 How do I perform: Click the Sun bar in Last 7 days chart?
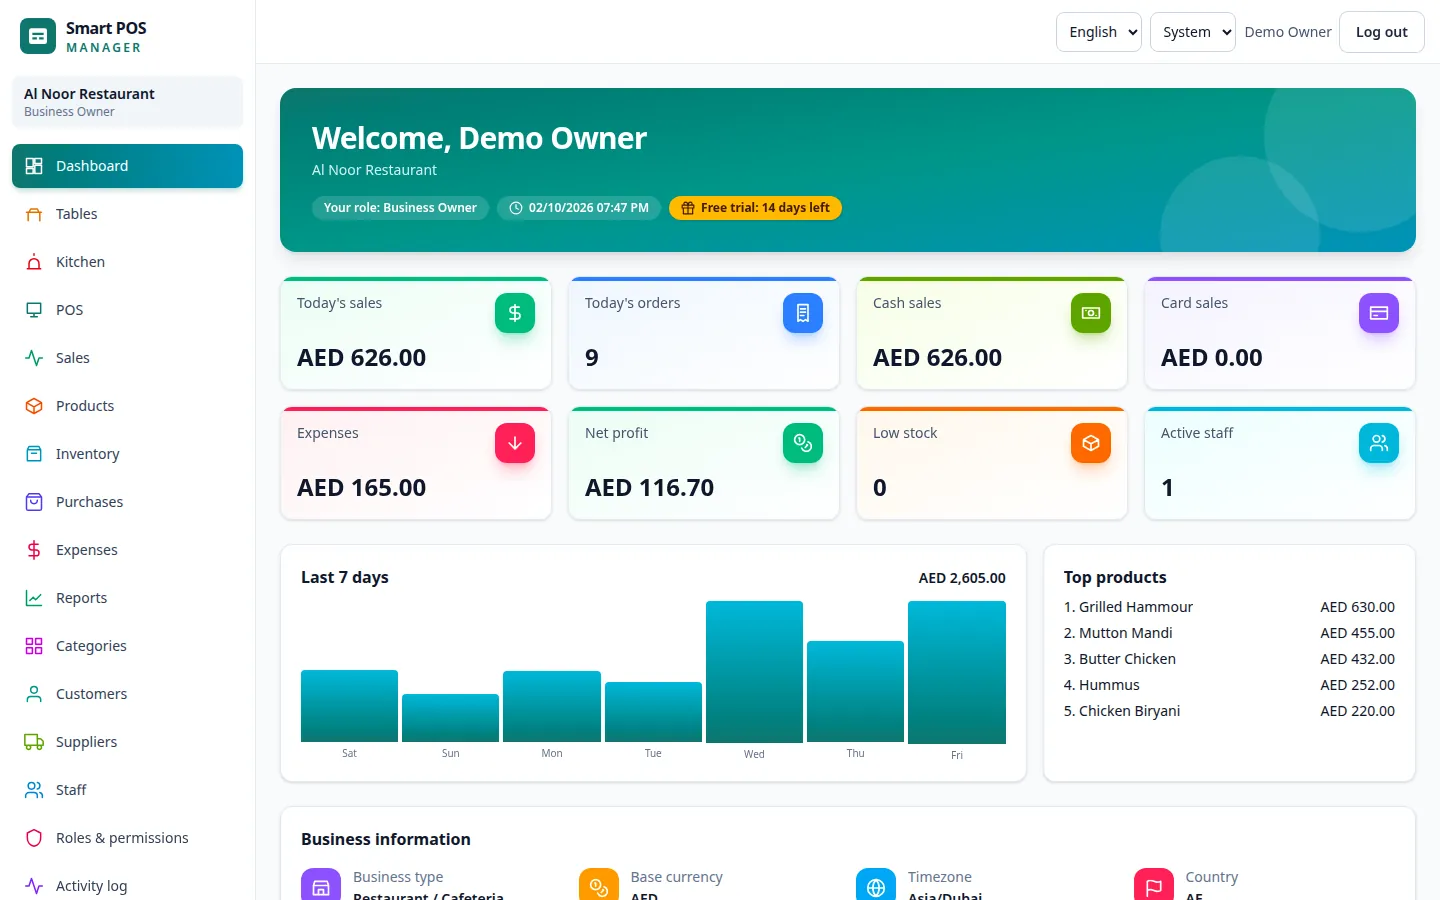point(450,718)
